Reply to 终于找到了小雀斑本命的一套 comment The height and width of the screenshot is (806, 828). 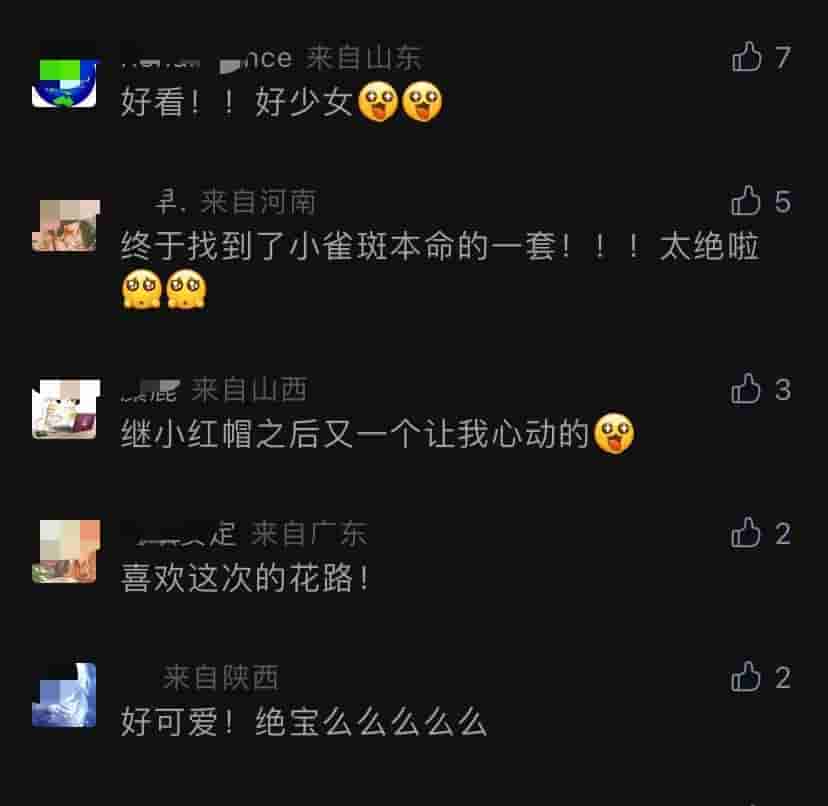point(440,268)
